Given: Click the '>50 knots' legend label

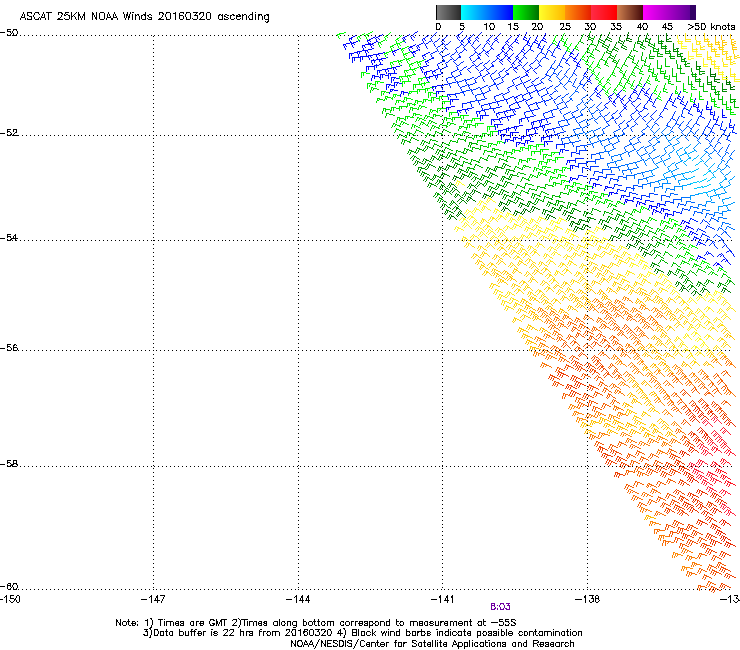Looking at the screenshot, I should [711, 27].
